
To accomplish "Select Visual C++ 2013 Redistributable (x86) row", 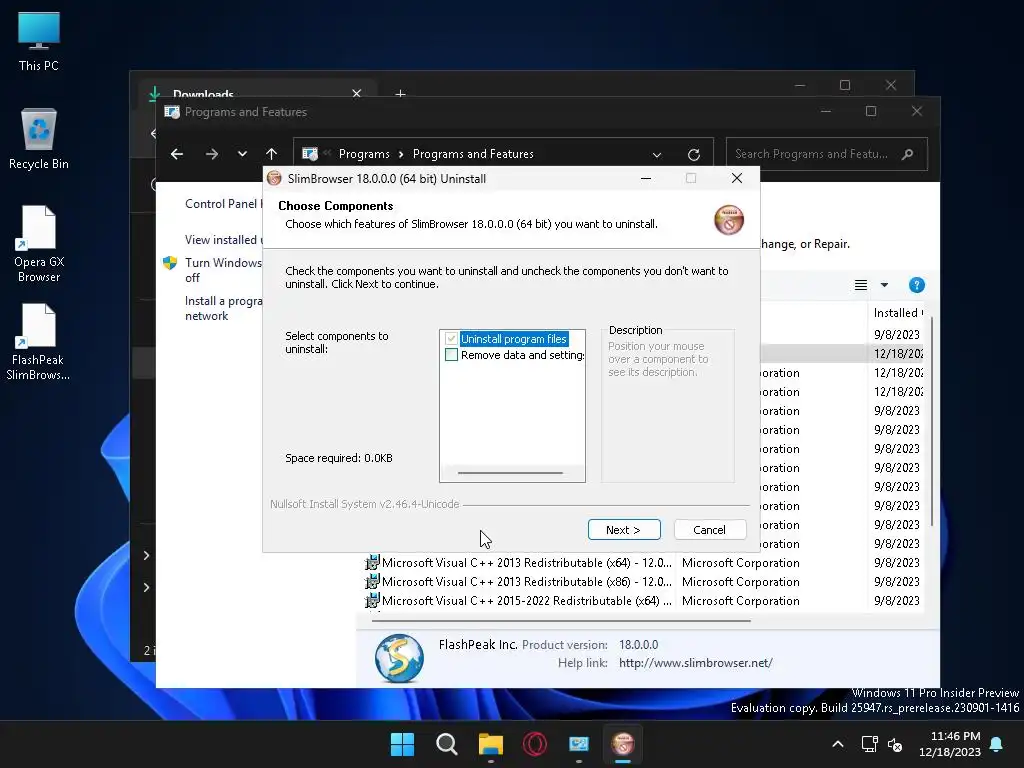I will click(643, 582).
